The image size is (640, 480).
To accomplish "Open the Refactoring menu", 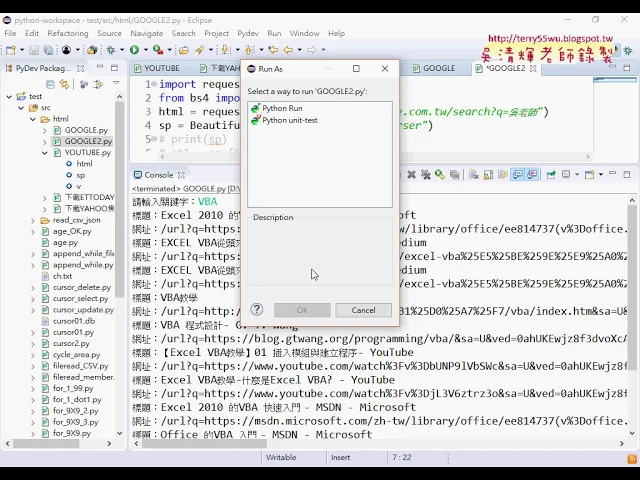I will (68, 33).
